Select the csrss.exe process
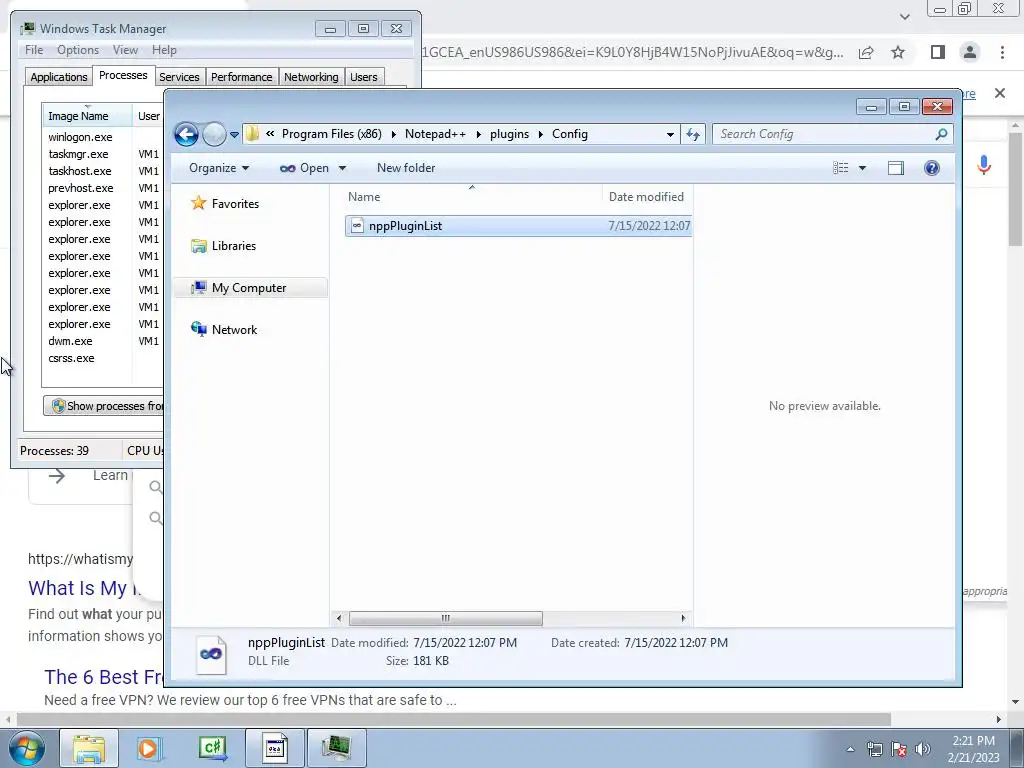 pyautogui.click(x=71, y=358)
